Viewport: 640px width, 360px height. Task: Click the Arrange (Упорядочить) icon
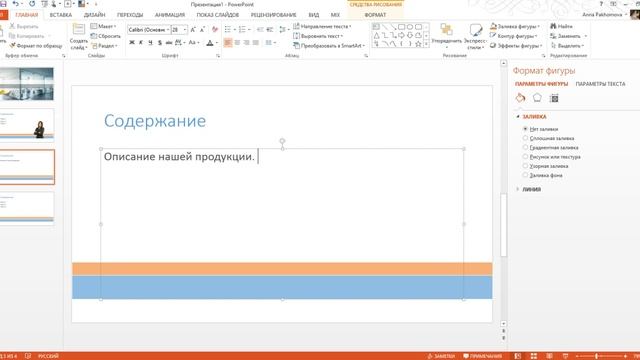447,36
